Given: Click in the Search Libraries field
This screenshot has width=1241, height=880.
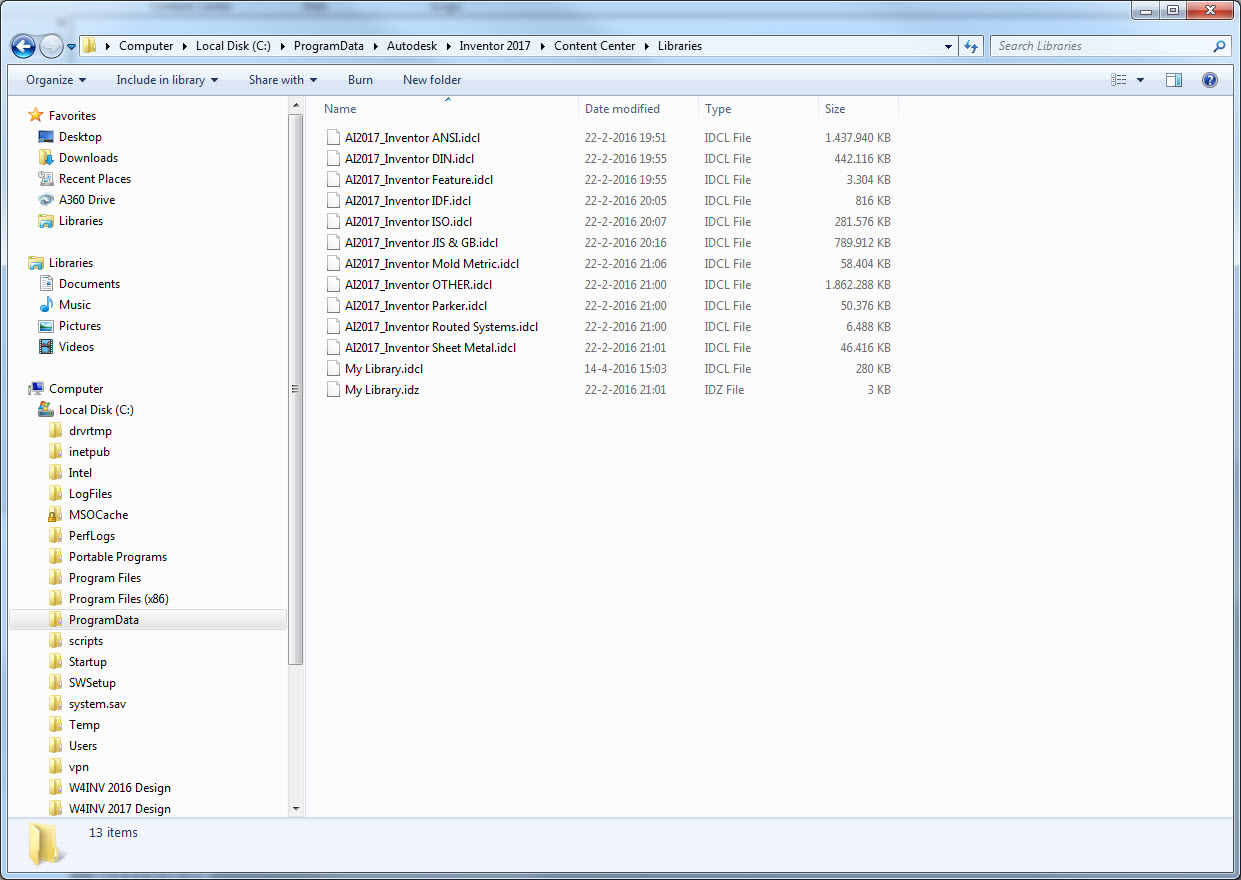Looking at the screenshot, I should (x=1100, y=46).
